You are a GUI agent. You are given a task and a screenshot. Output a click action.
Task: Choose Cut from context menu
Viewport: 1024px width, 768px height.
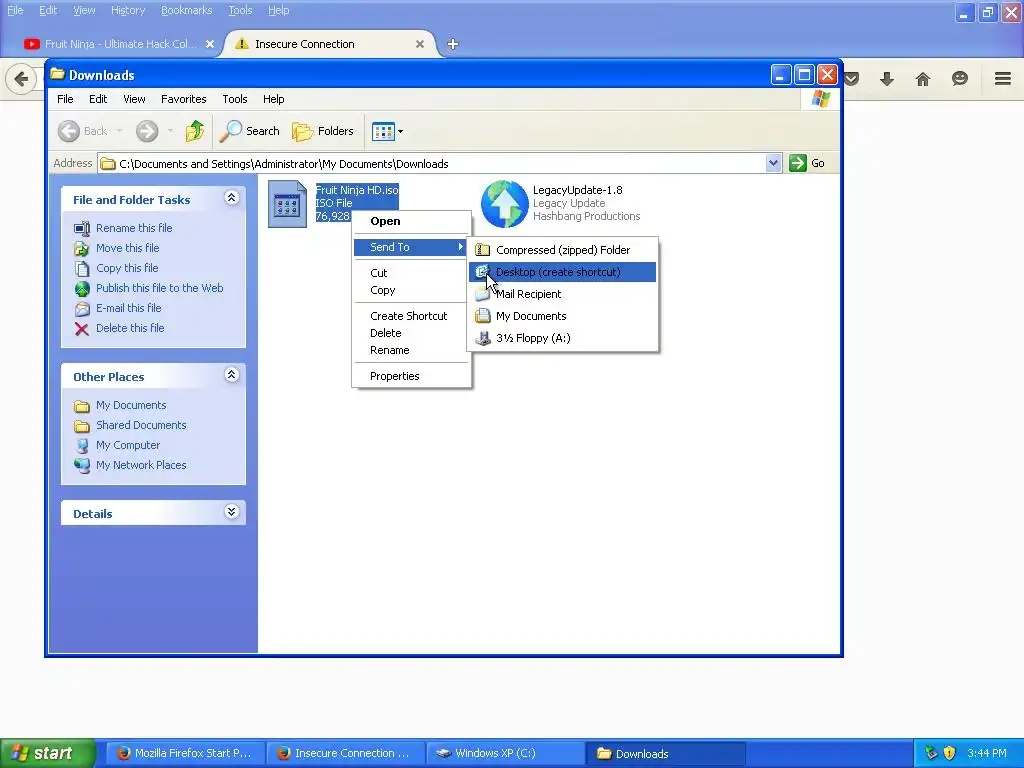click(379, 273)
